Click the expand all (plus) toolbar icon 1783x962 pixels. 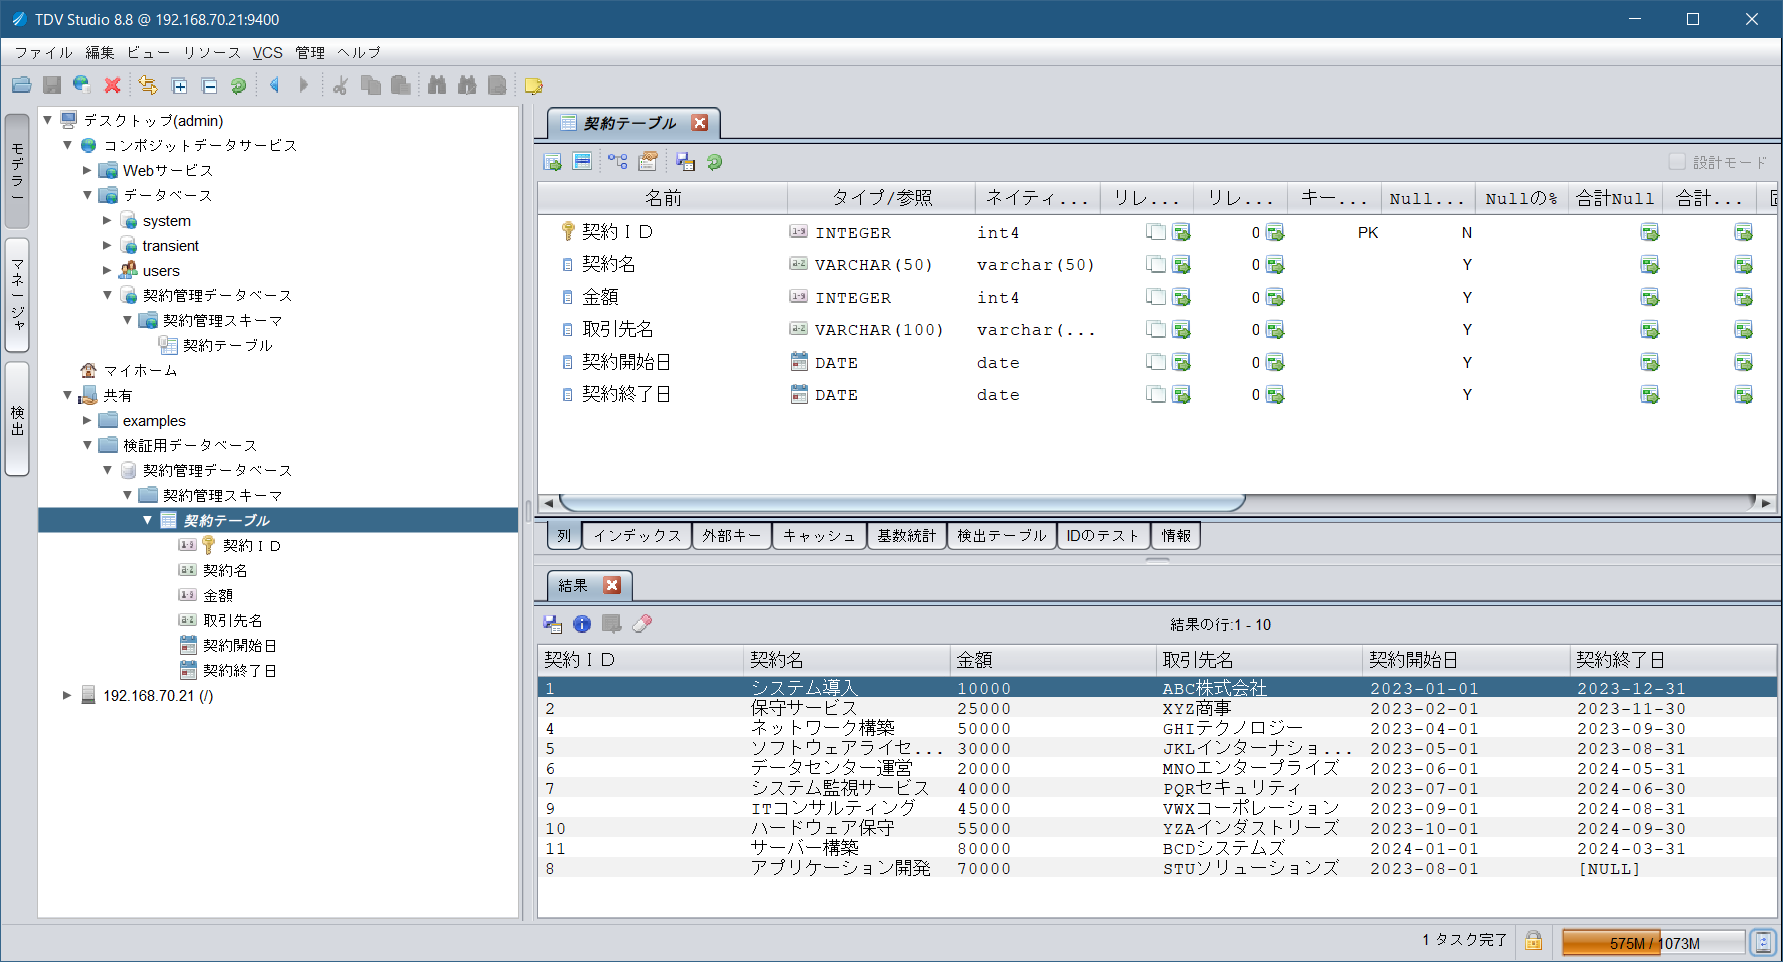(x=180, y=87)
